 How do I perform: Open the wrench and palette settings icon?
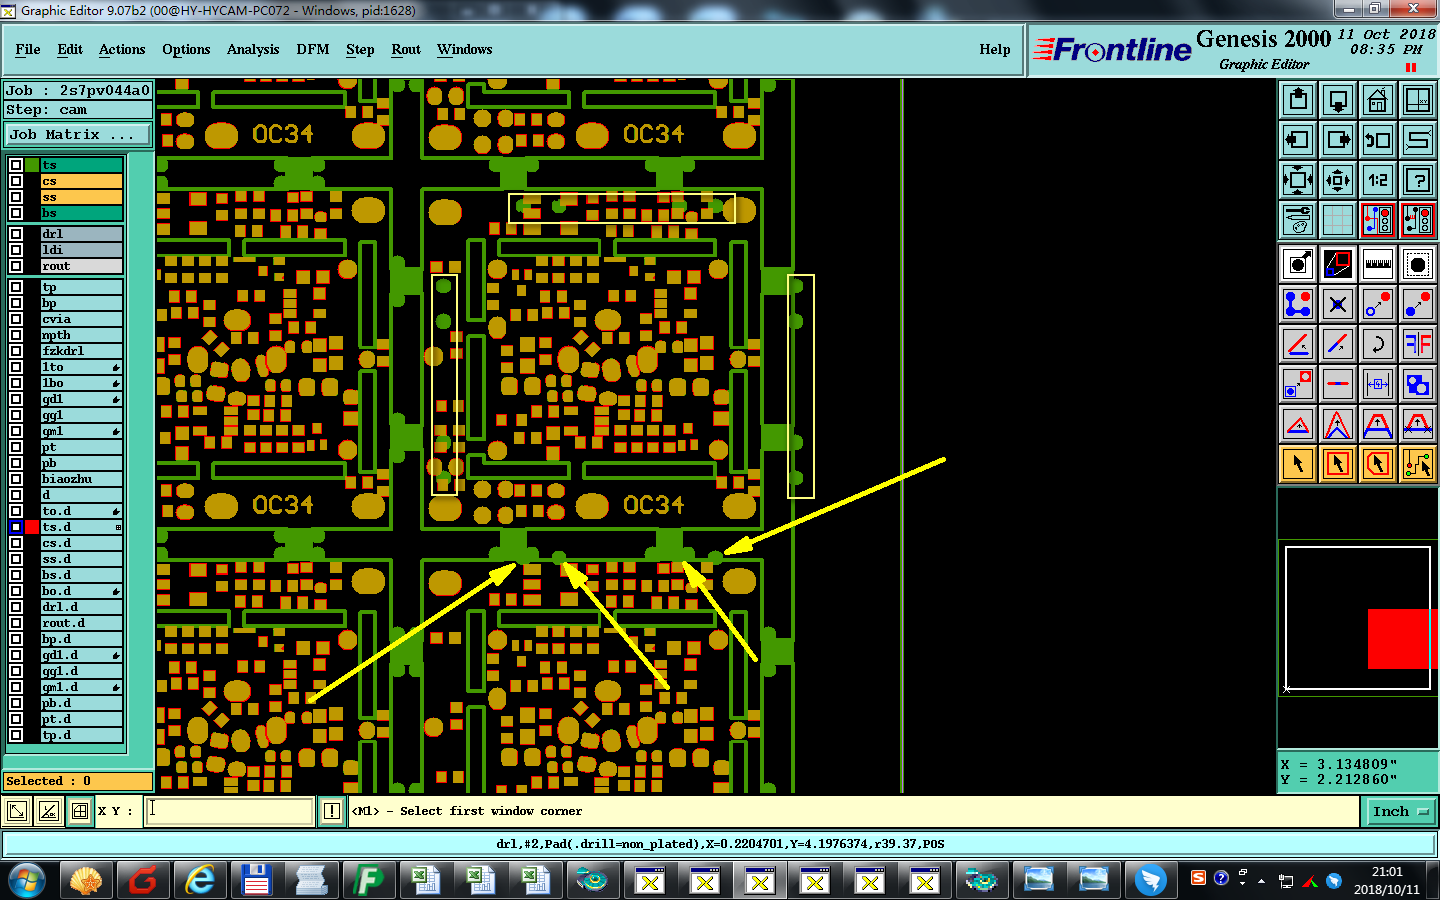(x=1298, y=220)
